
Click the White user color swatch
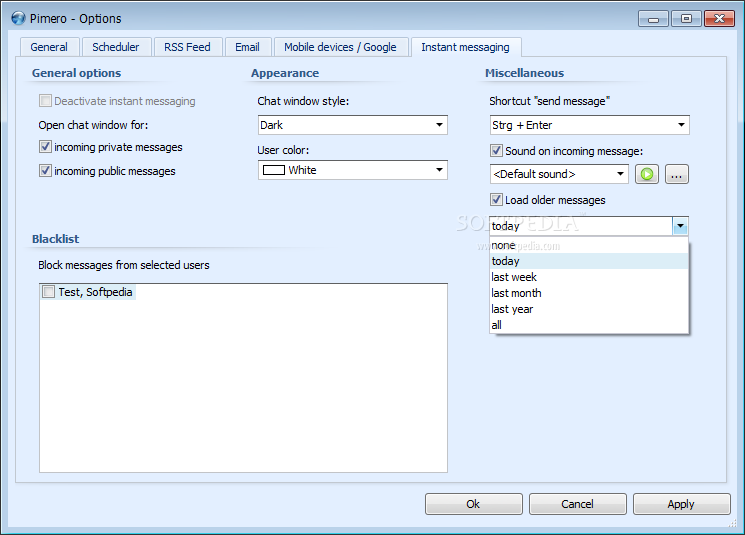274,170
